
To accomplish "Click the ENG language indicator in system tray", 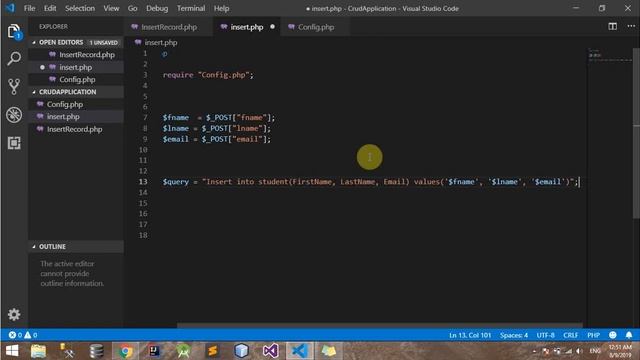I will pos(595,351).
